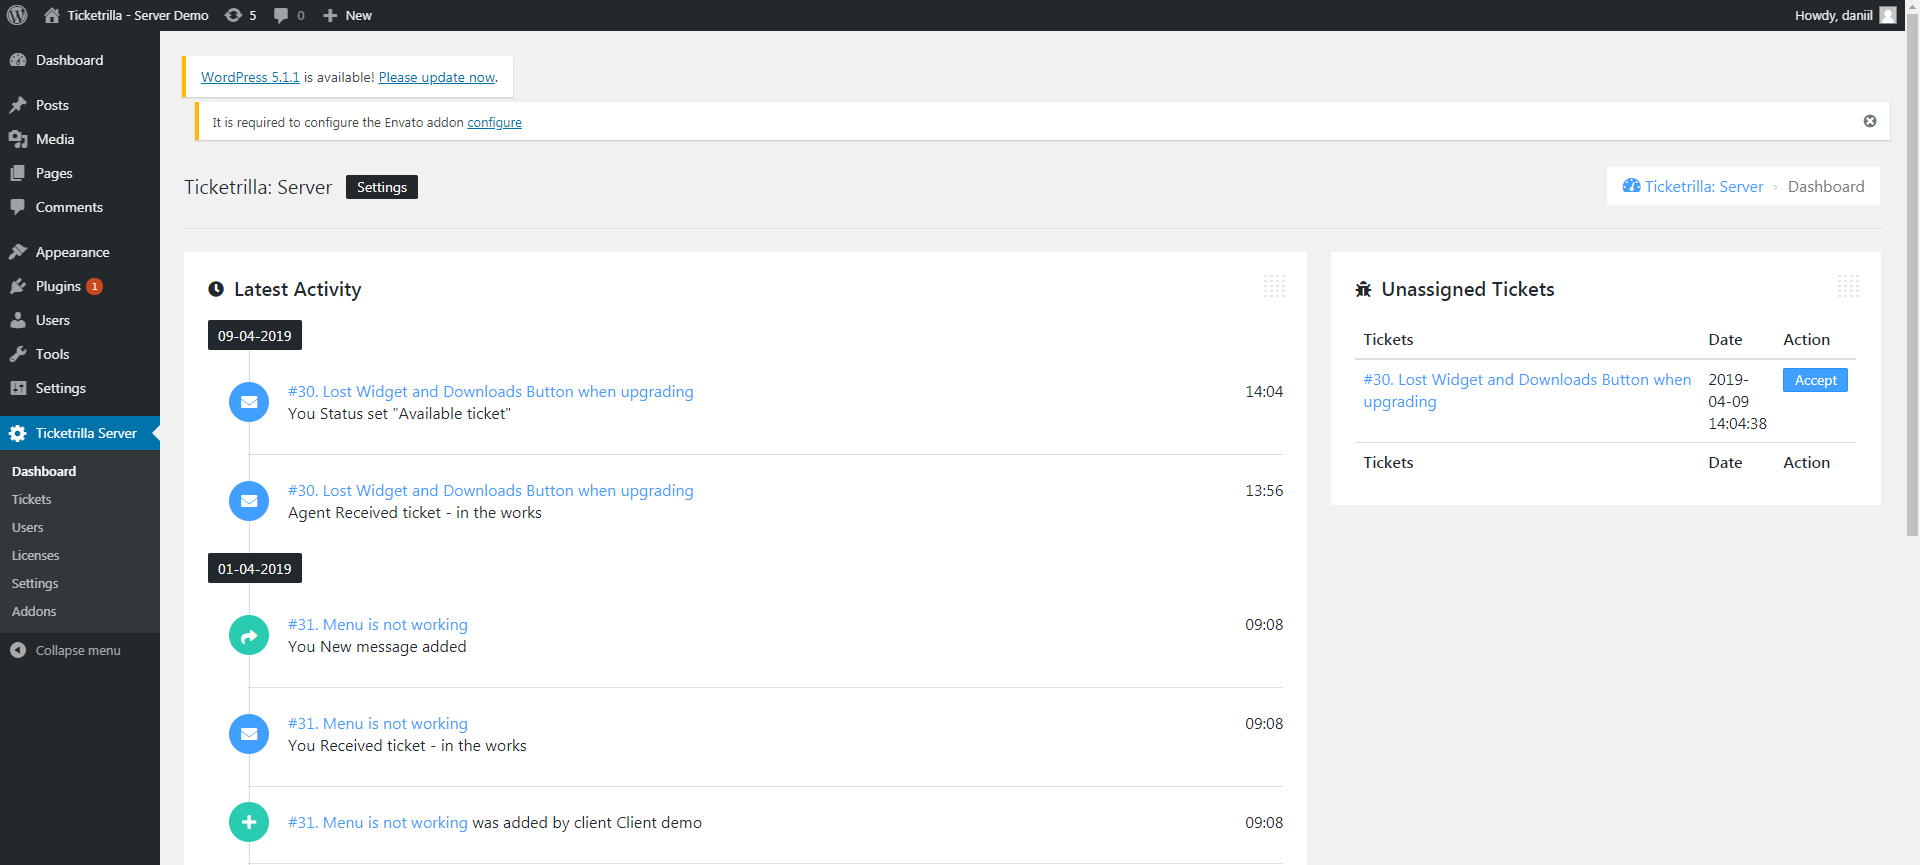This screenshot has width=1920, height=865.
Task: Click the New plus icon in admin bar
Action: [x=330, y=15]
